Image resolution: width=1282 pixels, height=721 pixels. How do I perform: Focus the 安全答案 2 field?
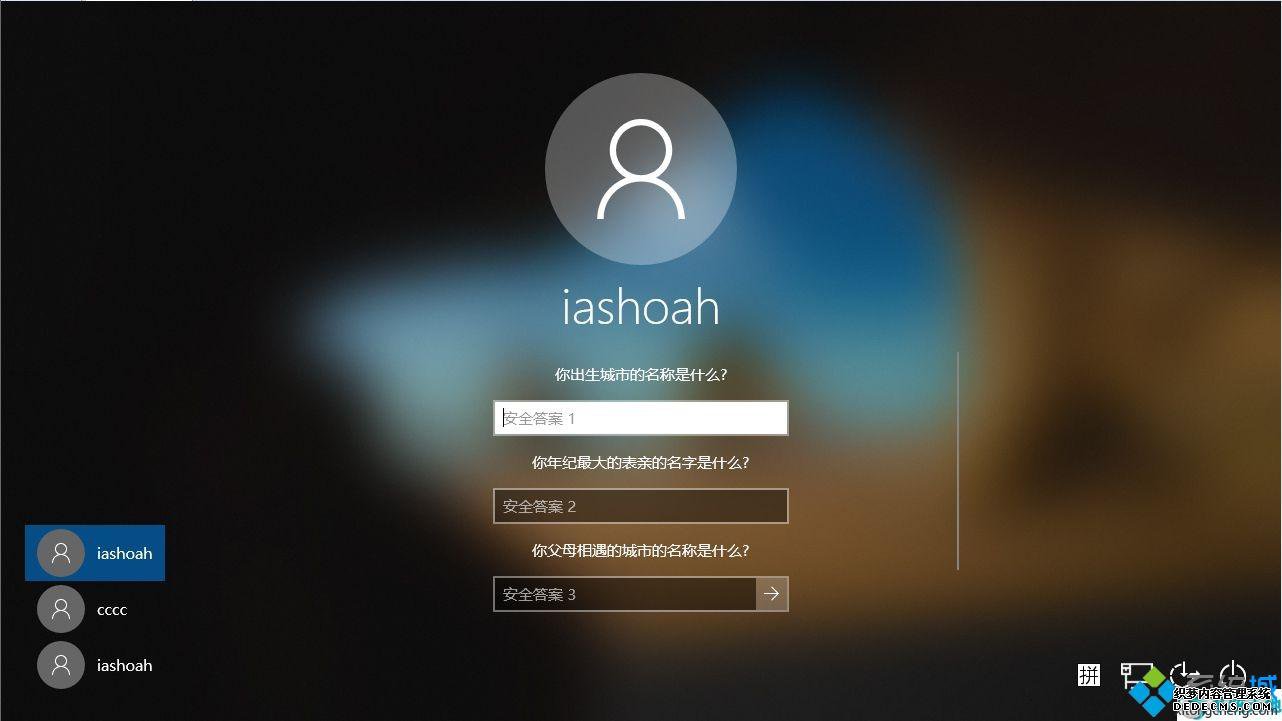641,506
